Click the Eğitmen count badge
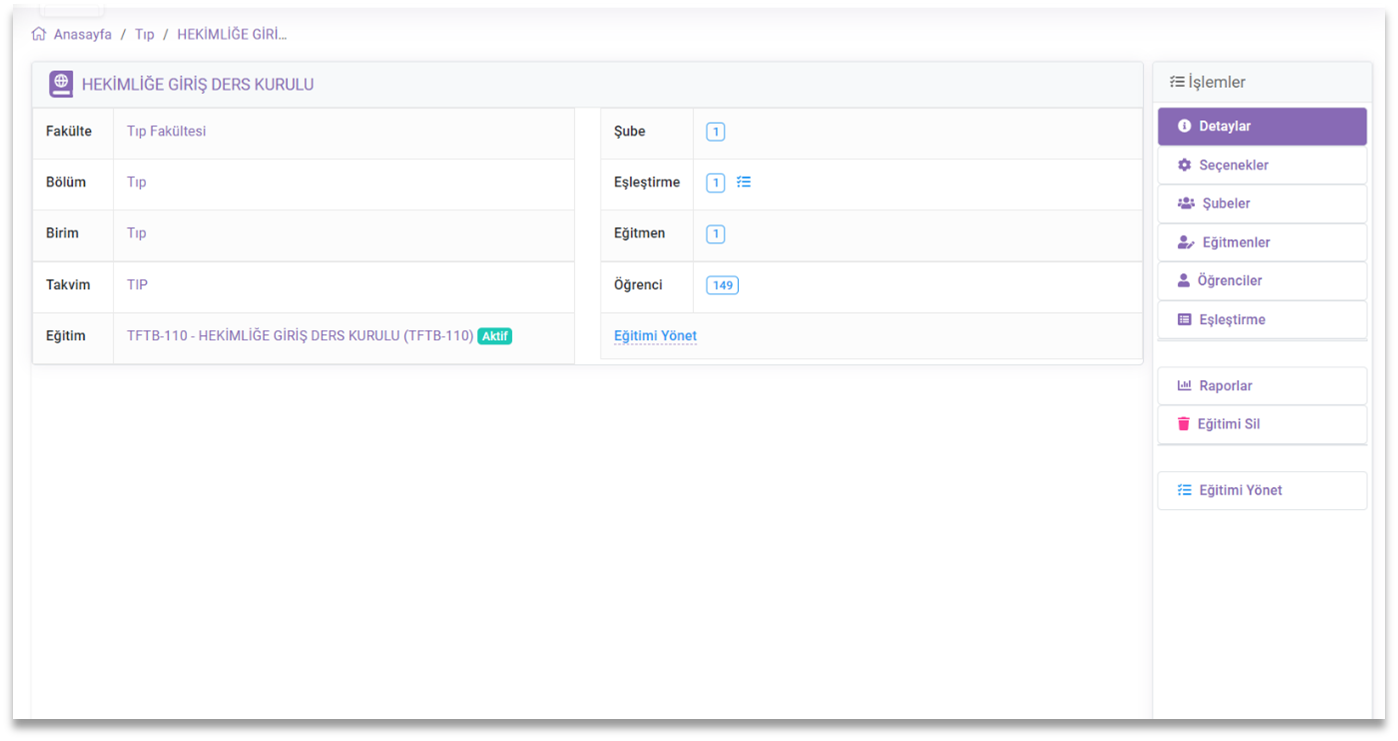 pos(715,234)
